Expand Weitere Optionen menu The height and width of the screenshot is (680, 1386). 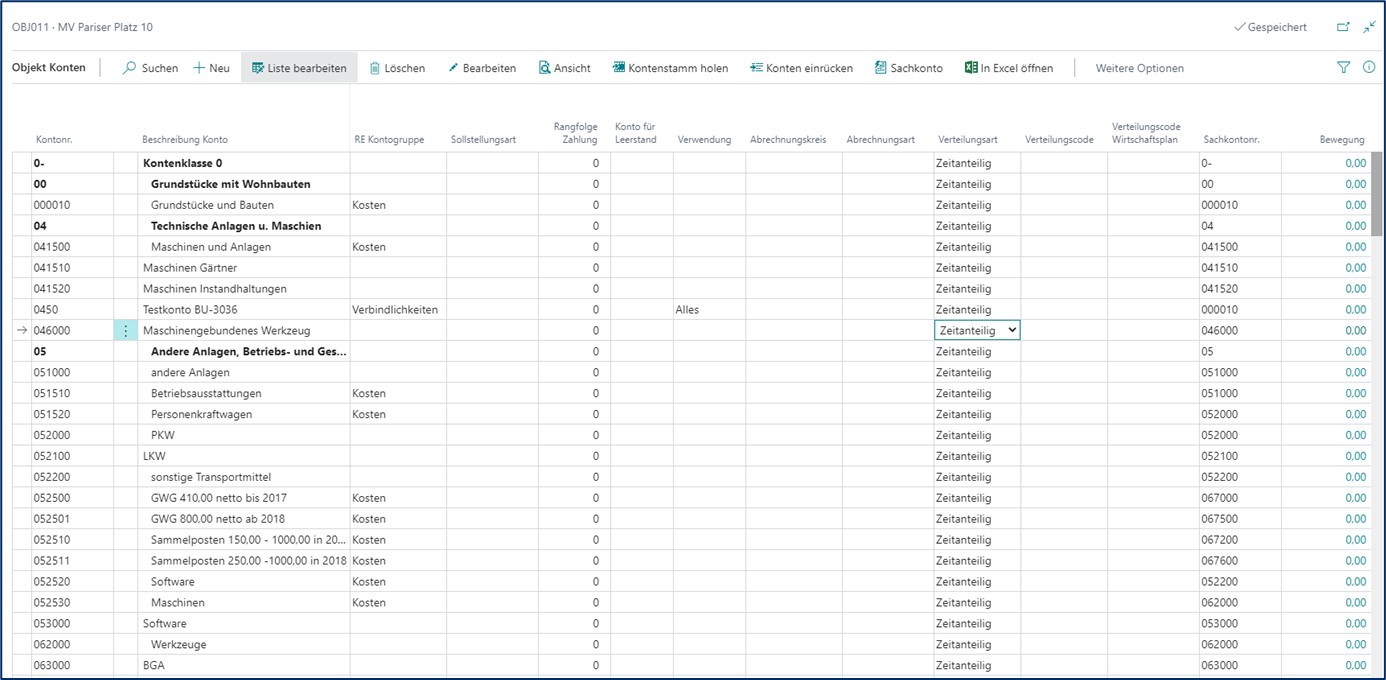1139,68
